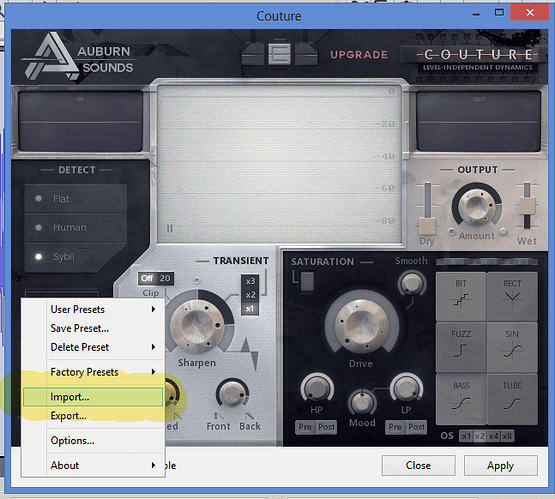The height and width of the screenshot is (499, 555).
Task: Toggle the saturation section enable switch
Action: pos(307,281)
